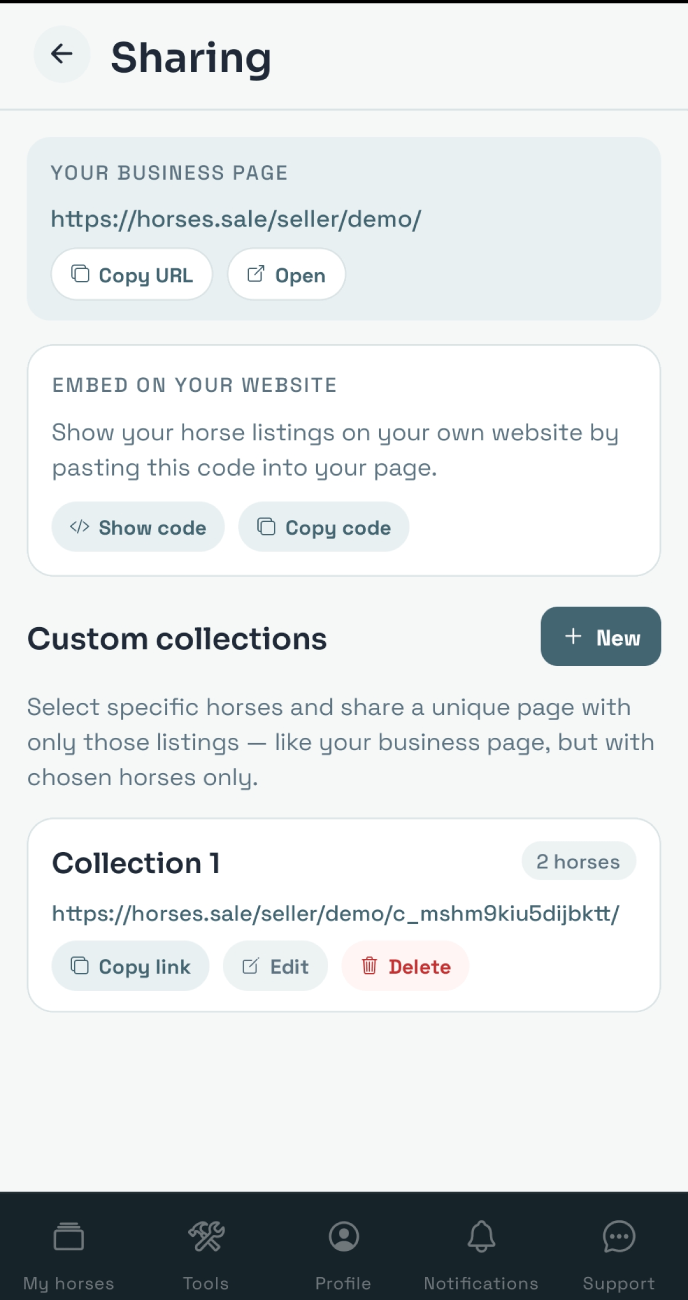Screen dimensions: 688x1300
Task: Edit Collection 1
Action: (x=276, y=966)
